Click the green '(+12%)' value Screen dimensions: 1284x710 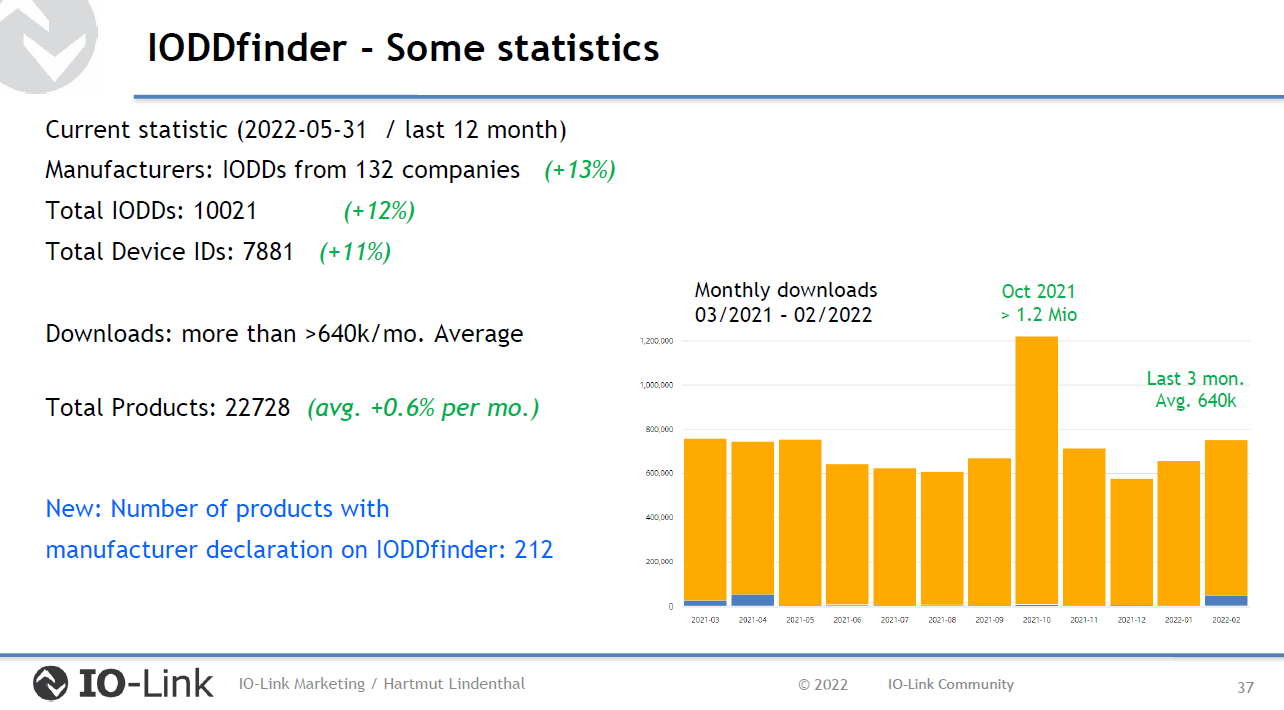click(379, 211)
